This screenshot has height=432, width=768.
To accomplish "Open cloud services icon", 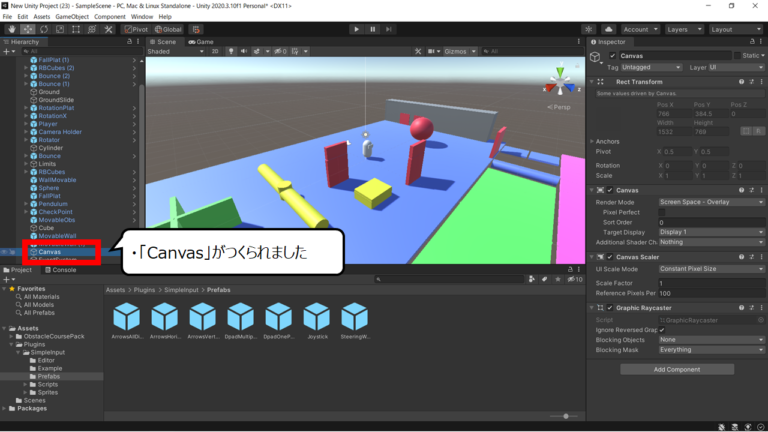I will (x=608, y=29).
